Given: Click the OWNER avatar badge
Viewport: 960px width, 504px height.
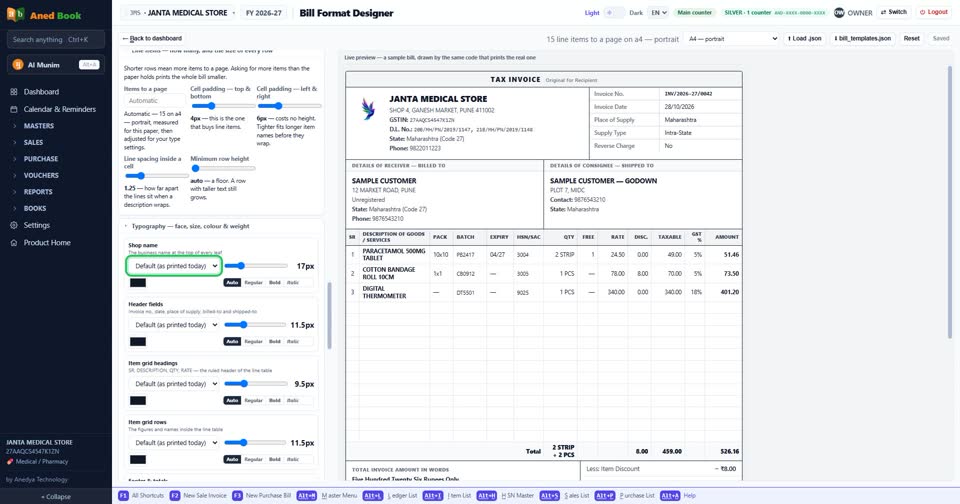Looking at the screenshot, I should [x=839, y=12].
